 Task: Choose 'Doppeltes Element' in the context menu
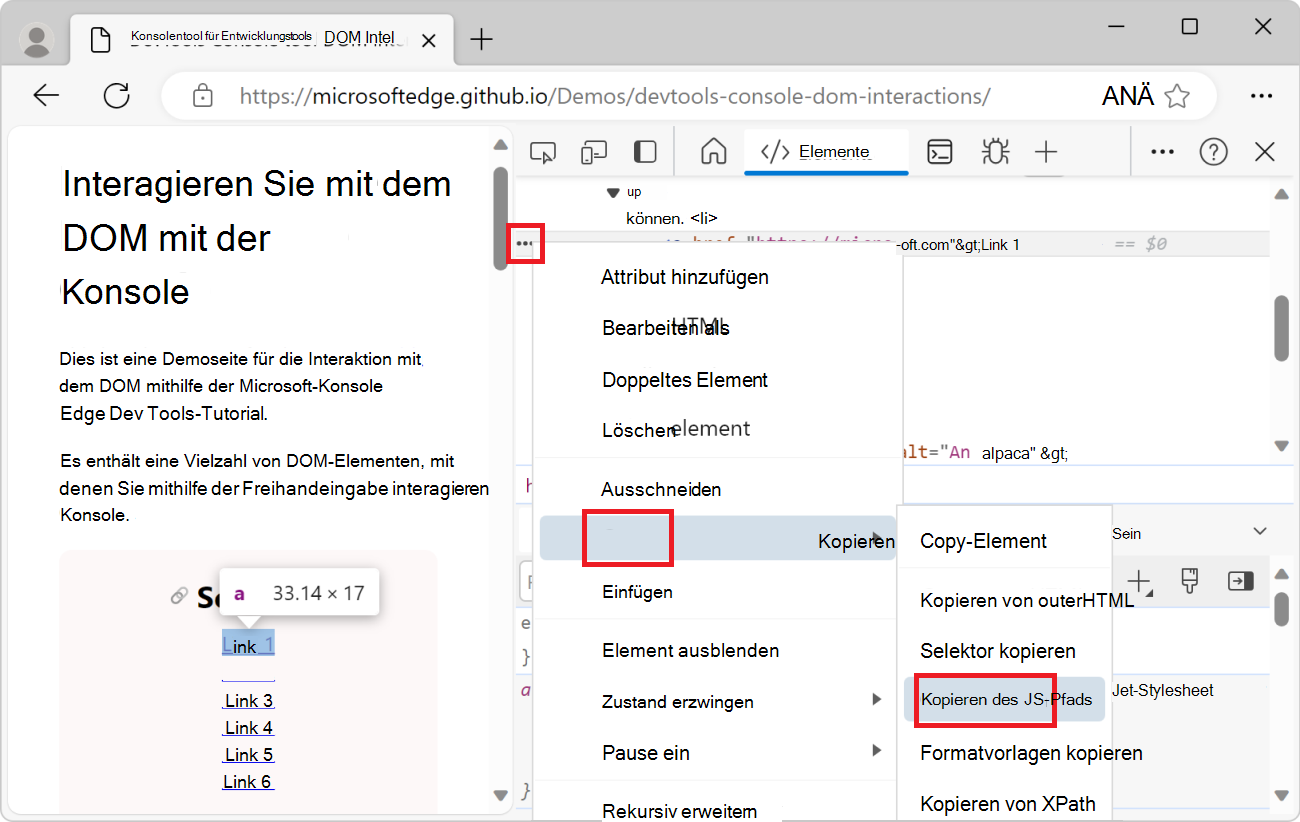click(685, 380)
